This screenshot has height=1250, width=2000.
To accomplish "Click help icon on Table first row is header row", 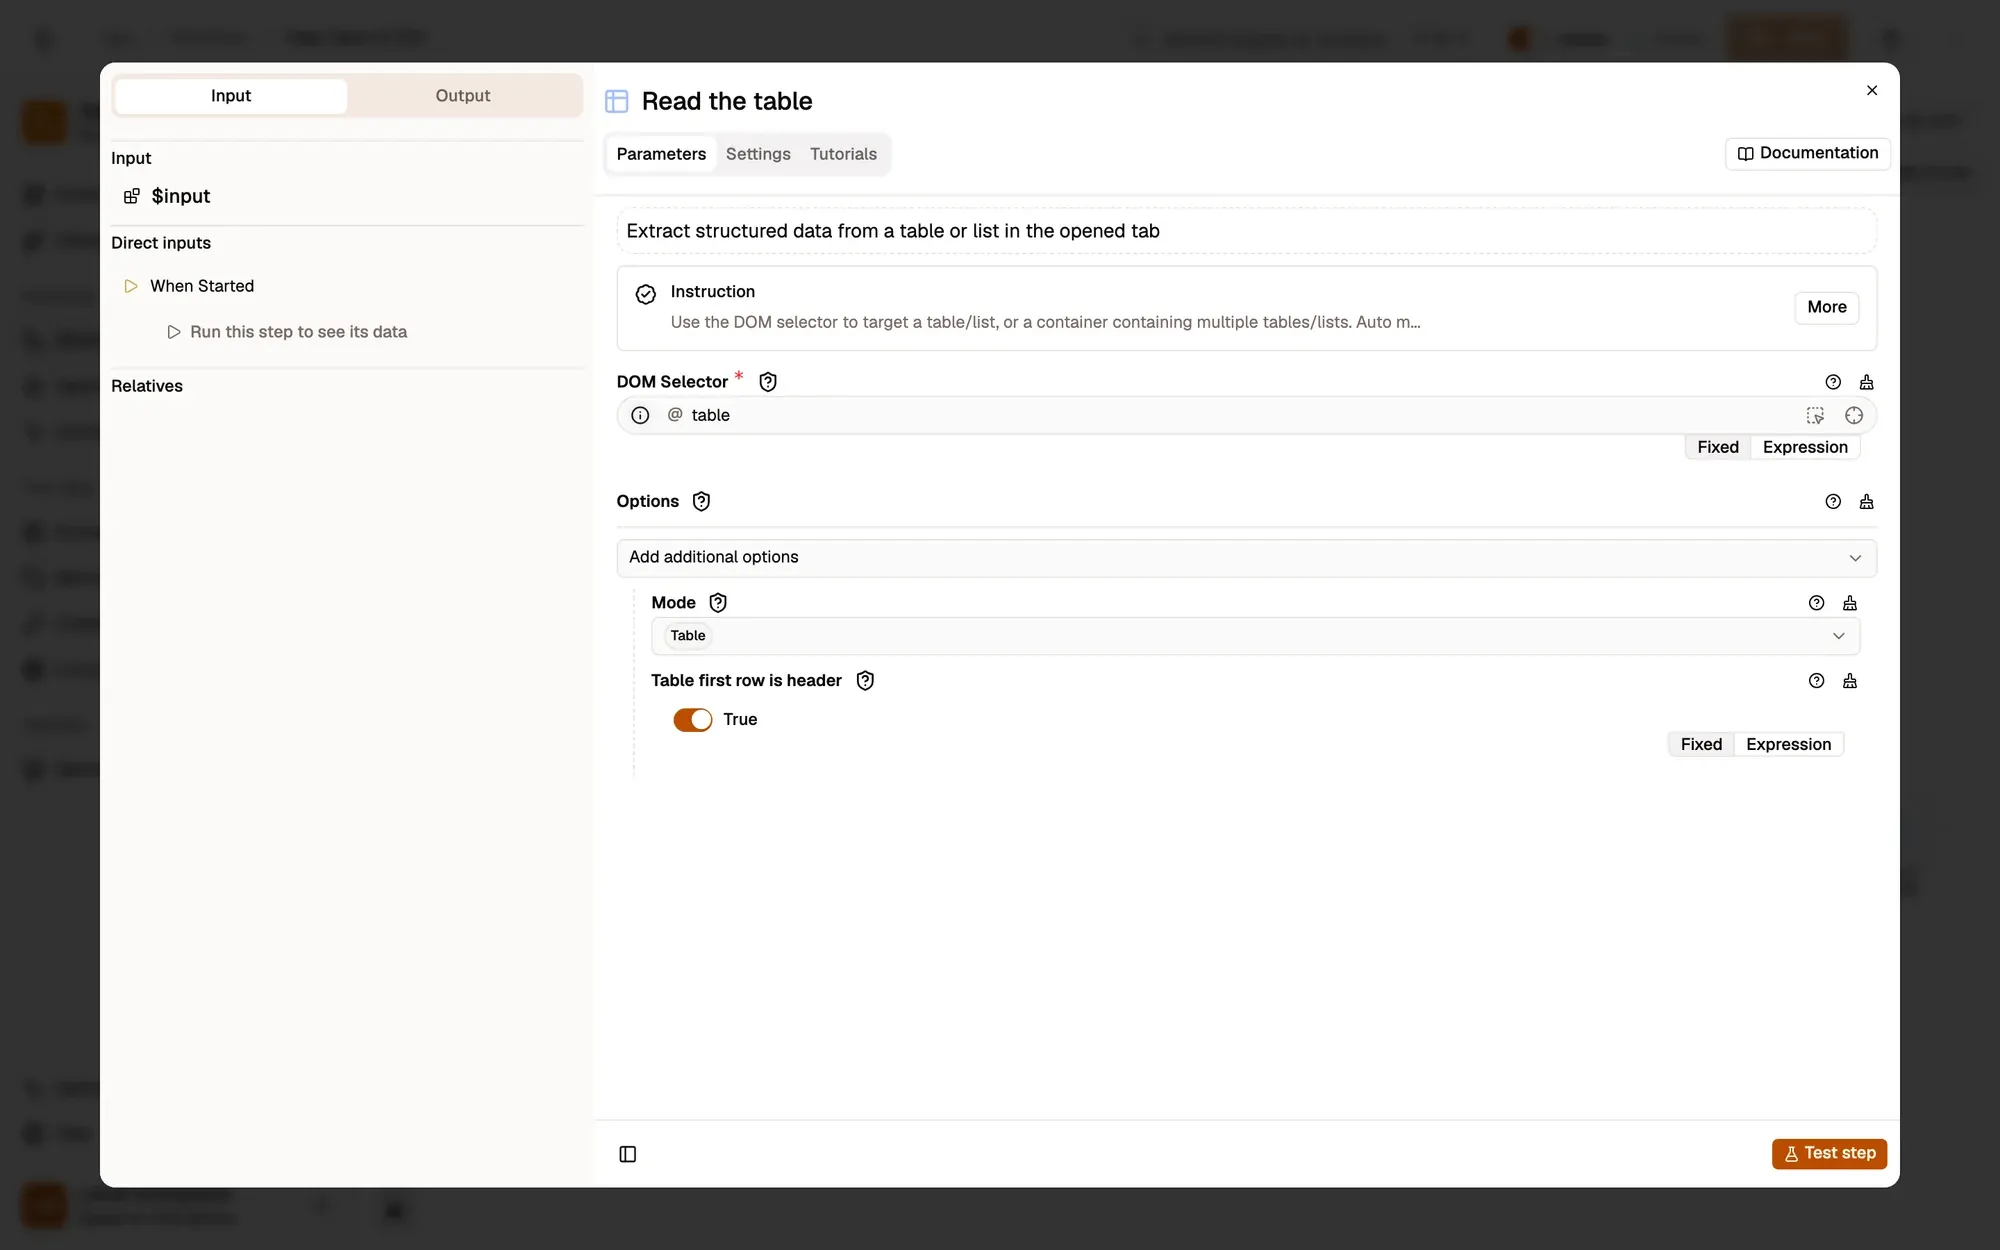I will click(1816, 681).
